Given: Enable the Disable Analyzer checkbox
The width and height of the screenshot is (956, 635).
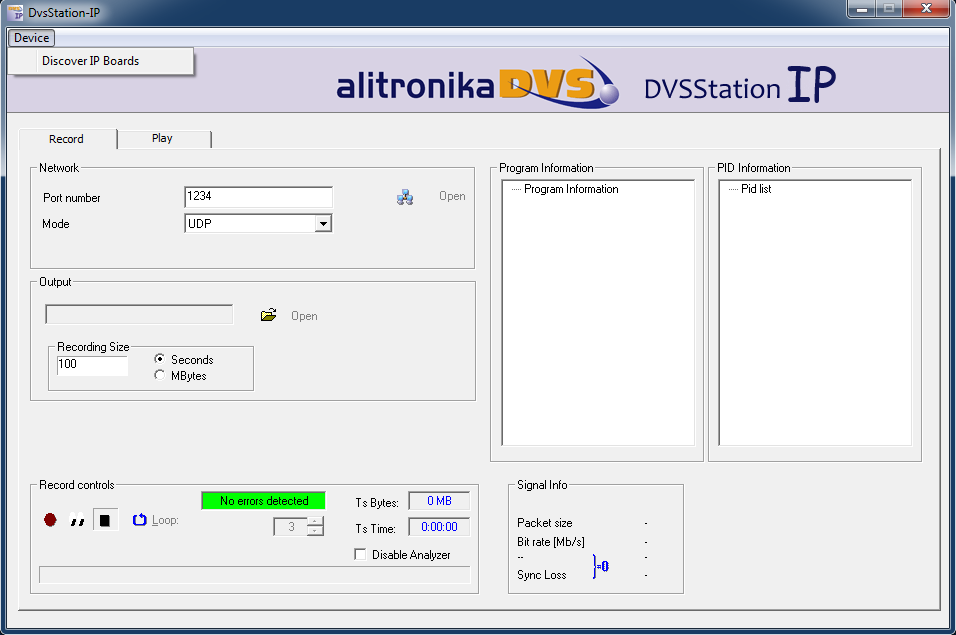Looking at the screenshot, I should click(360, 555).
